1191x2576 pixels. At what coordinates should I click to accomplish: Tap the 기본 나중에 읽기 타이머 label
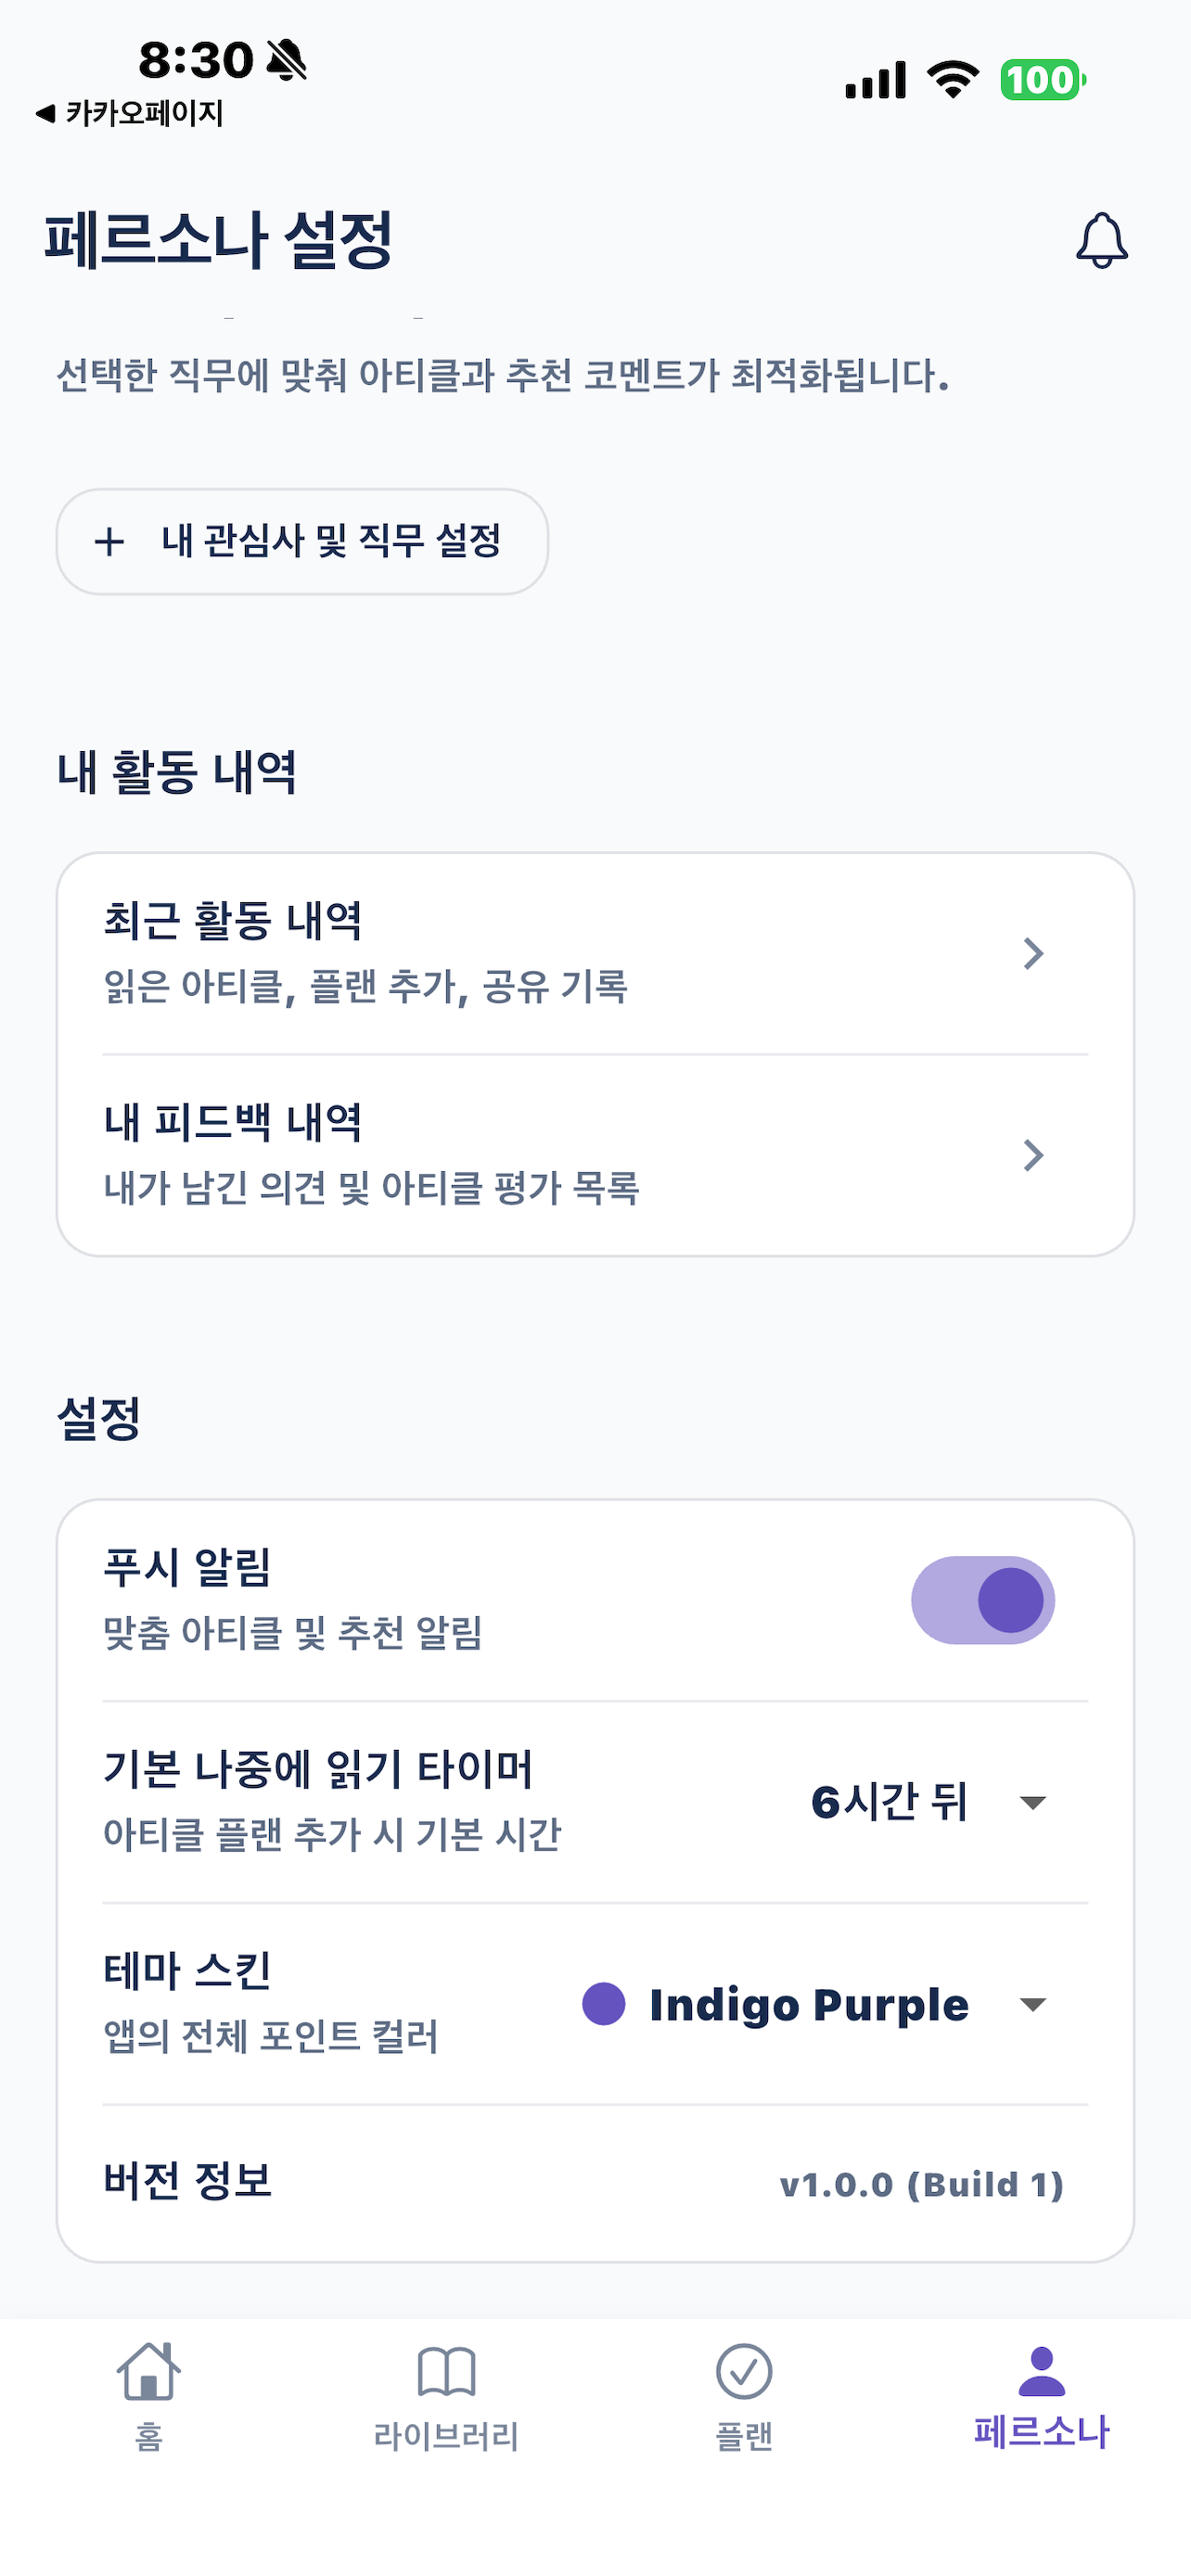[318, 1769]
